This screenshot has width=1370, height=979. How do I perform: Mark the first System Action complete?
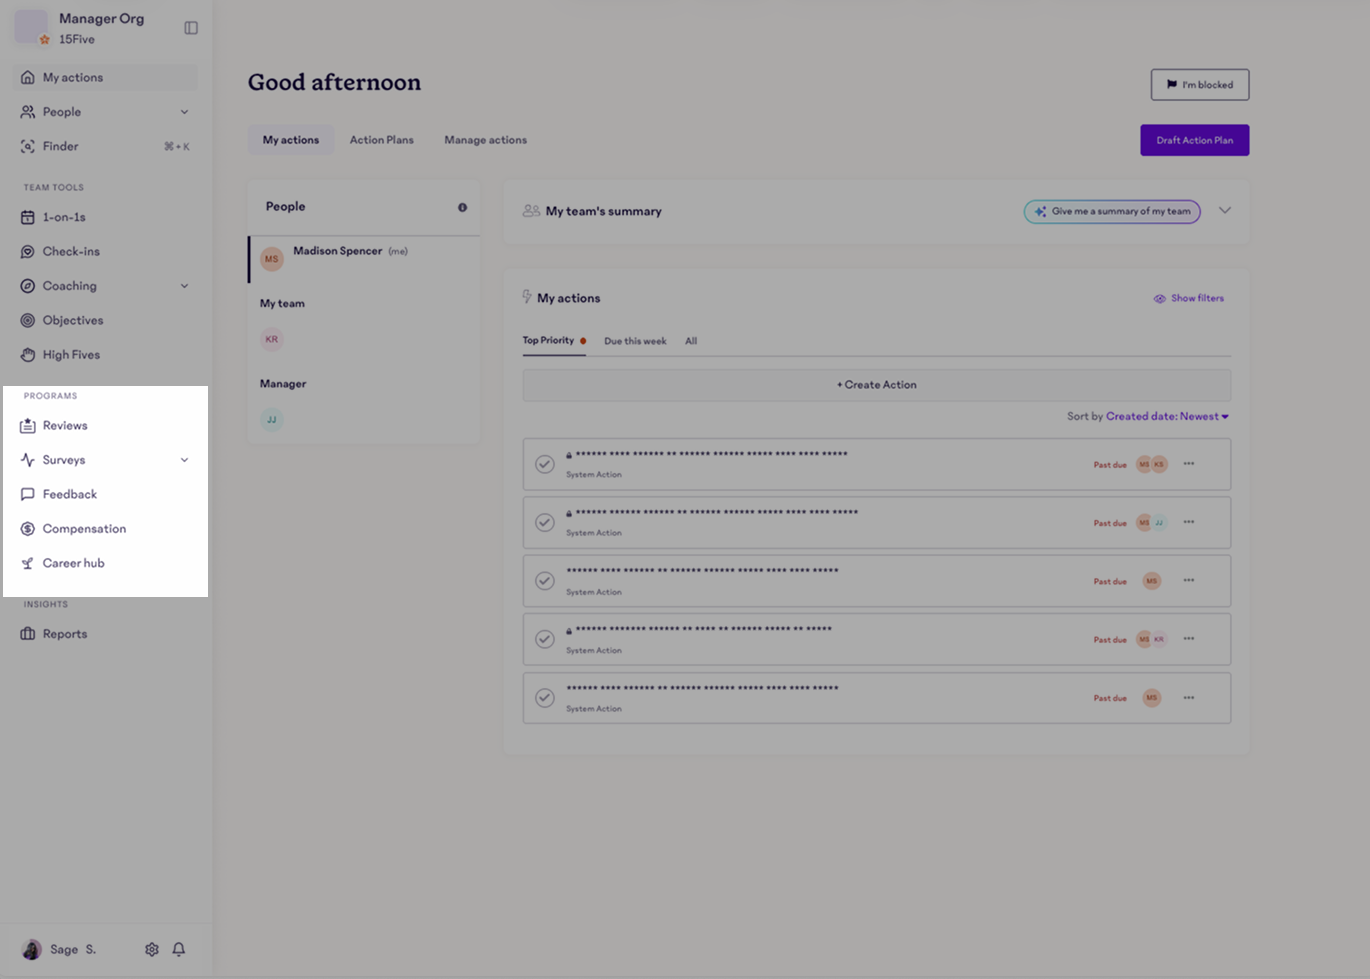pos(544,464)
